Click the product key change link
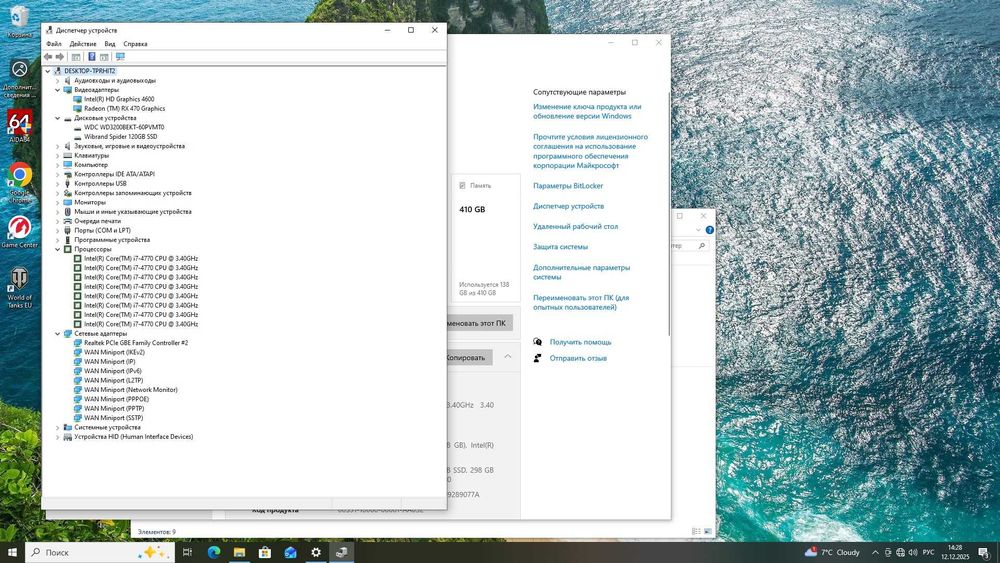 point(587,112)
